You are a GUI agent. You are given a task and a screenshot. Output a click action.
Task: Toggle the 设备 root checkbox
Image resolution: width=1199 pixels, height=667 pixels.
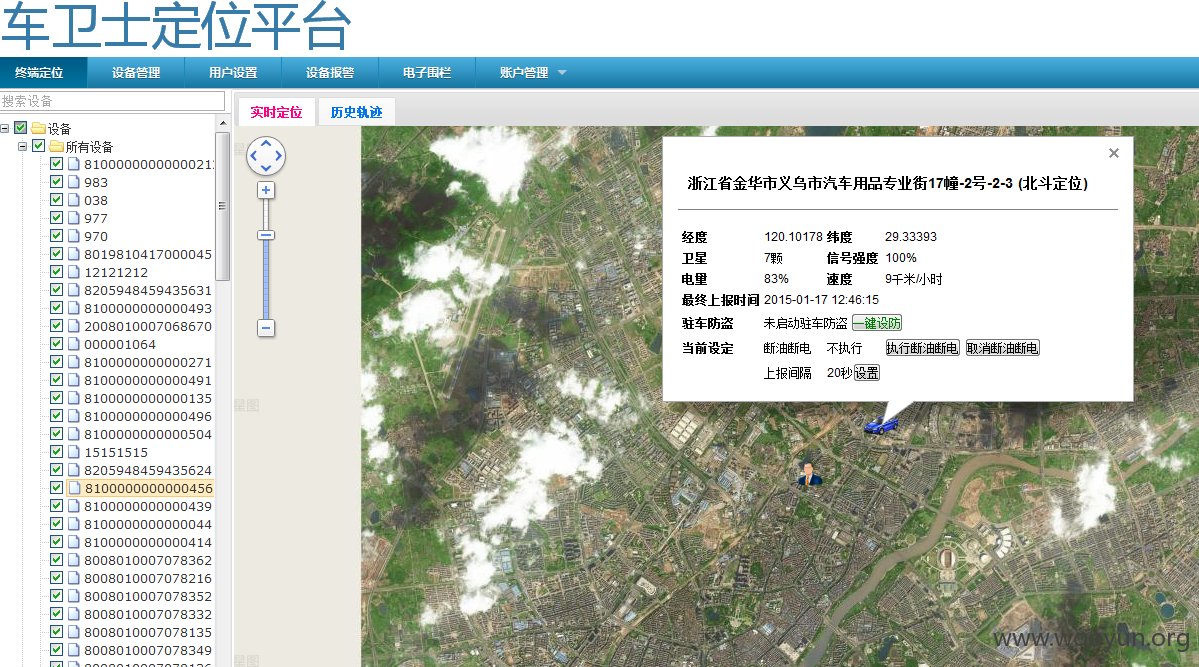21,128
